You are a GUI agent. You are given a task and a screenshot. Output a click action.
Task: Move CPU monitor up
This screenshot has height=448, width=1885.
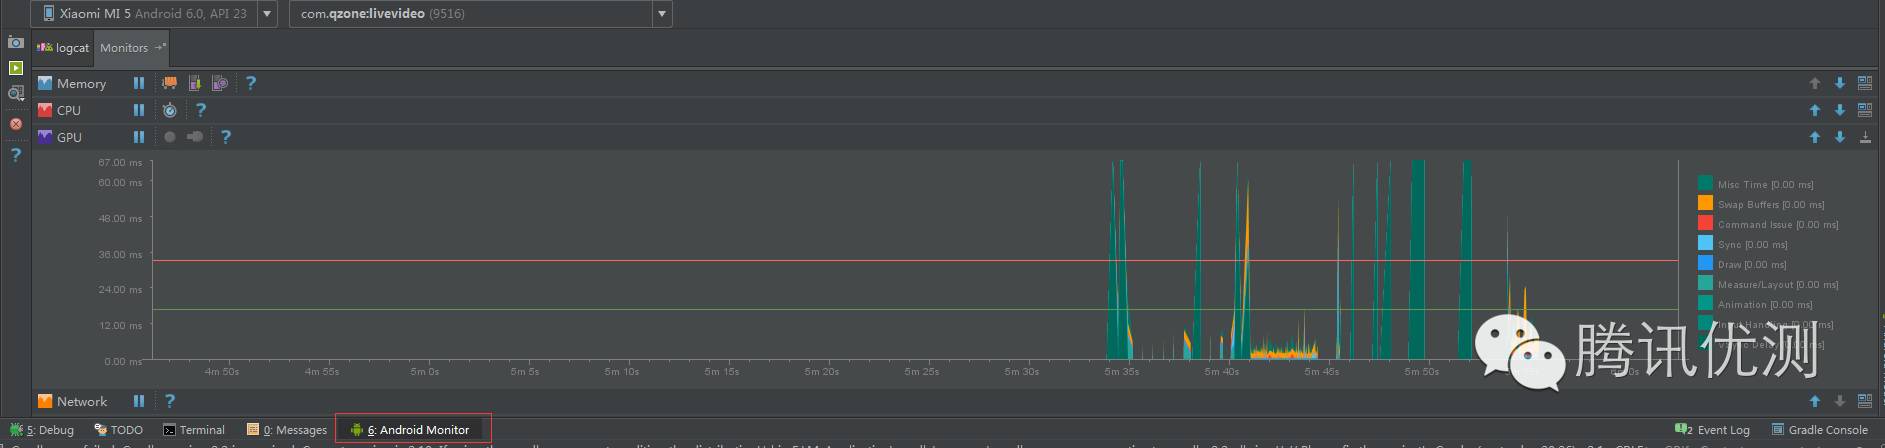(x=1814, y=110)
